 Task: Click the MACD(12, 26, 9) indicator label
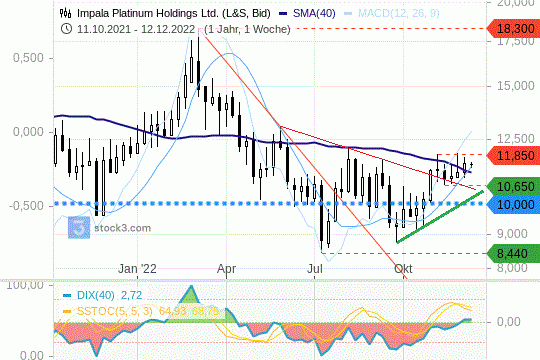click(399, 13)
